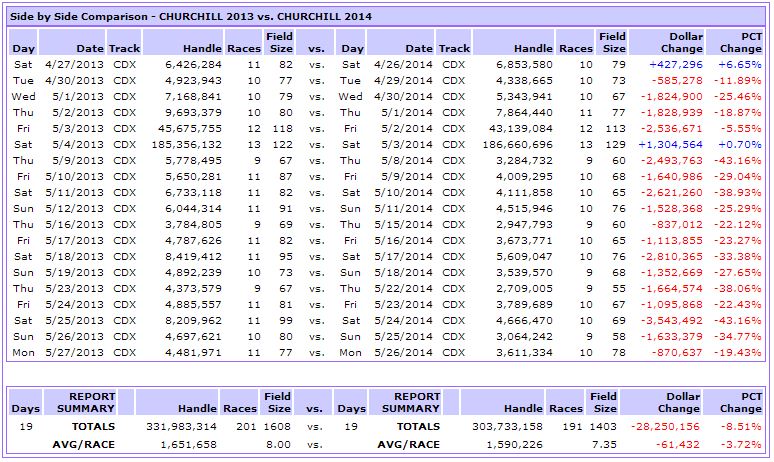The width and height of the screenshot is (774, 462).
Task: Click the date 5/12/2013
Action: click(x=75, y=209)
